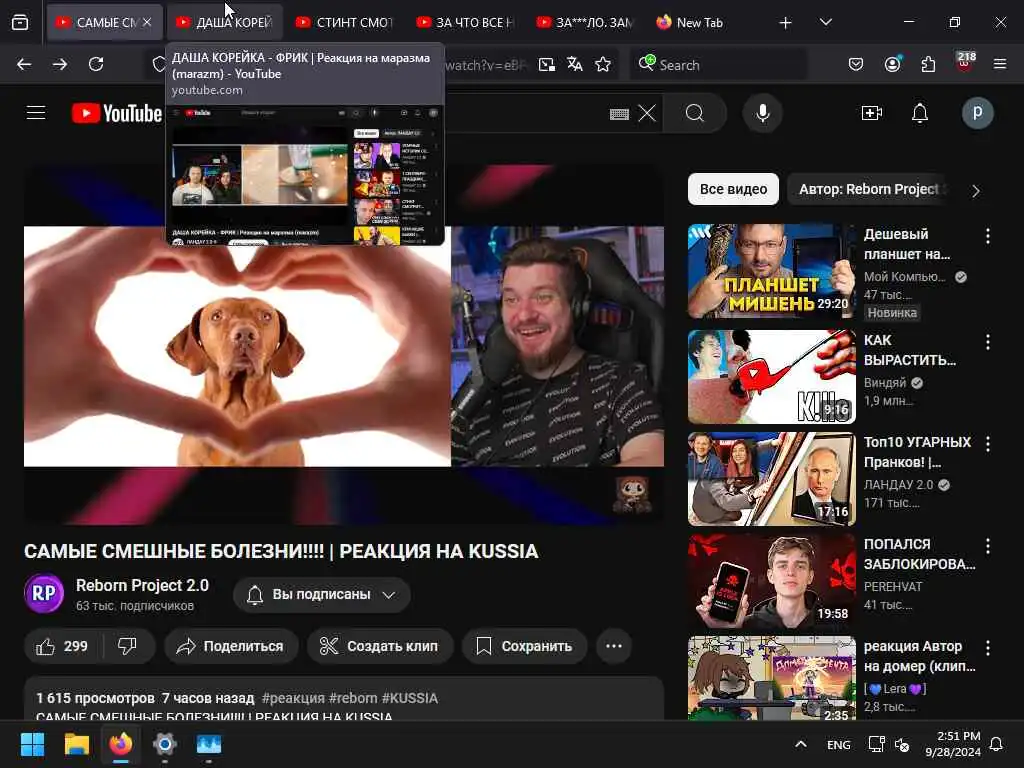The width and height of the screenshot is (1024, 768).
Task: Open picture-in-picture icon in address bar
Action: coord(547,64)
